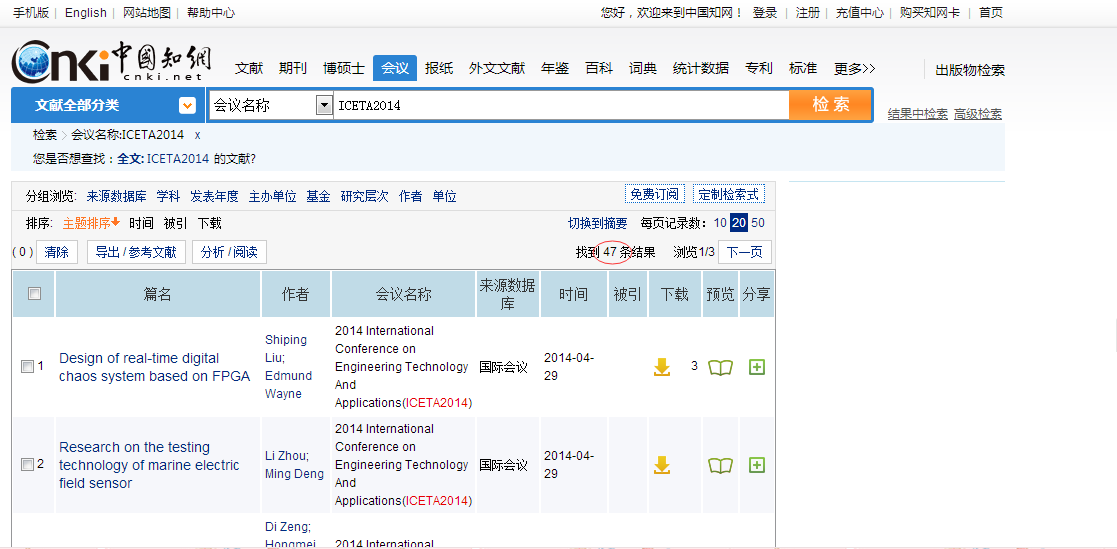The width and height of the screenshot is (1117, 549).
Task: Go to next page with 下一页
Action: pyautogui.click(x=744, y=252)
